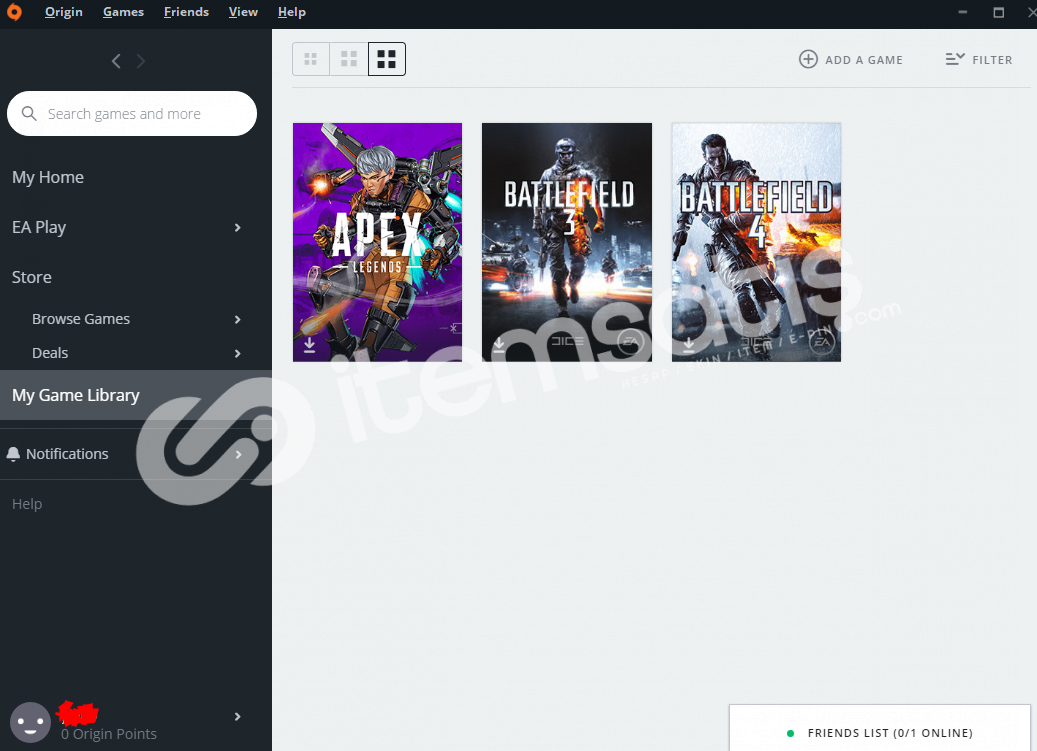Viewport: 1037px width, 751px height.
Task: Click the Origin logo icon
Action: point(14,12)
